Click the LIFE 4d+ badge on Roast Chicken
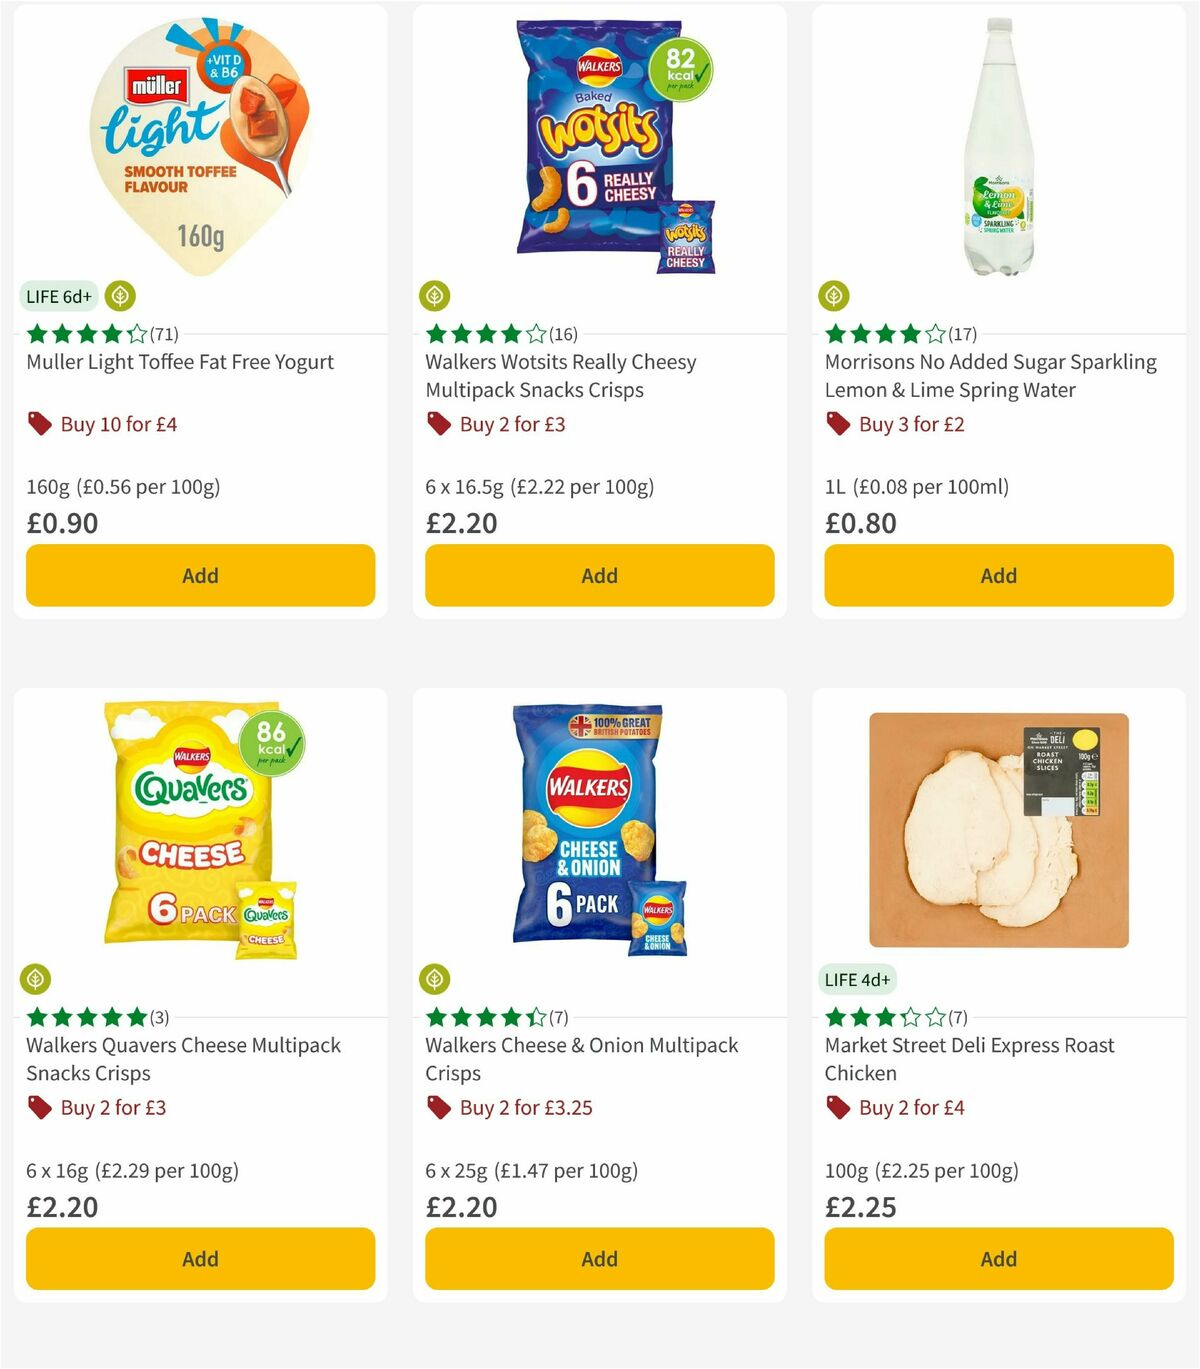1200x1369 pixels. 858,980
